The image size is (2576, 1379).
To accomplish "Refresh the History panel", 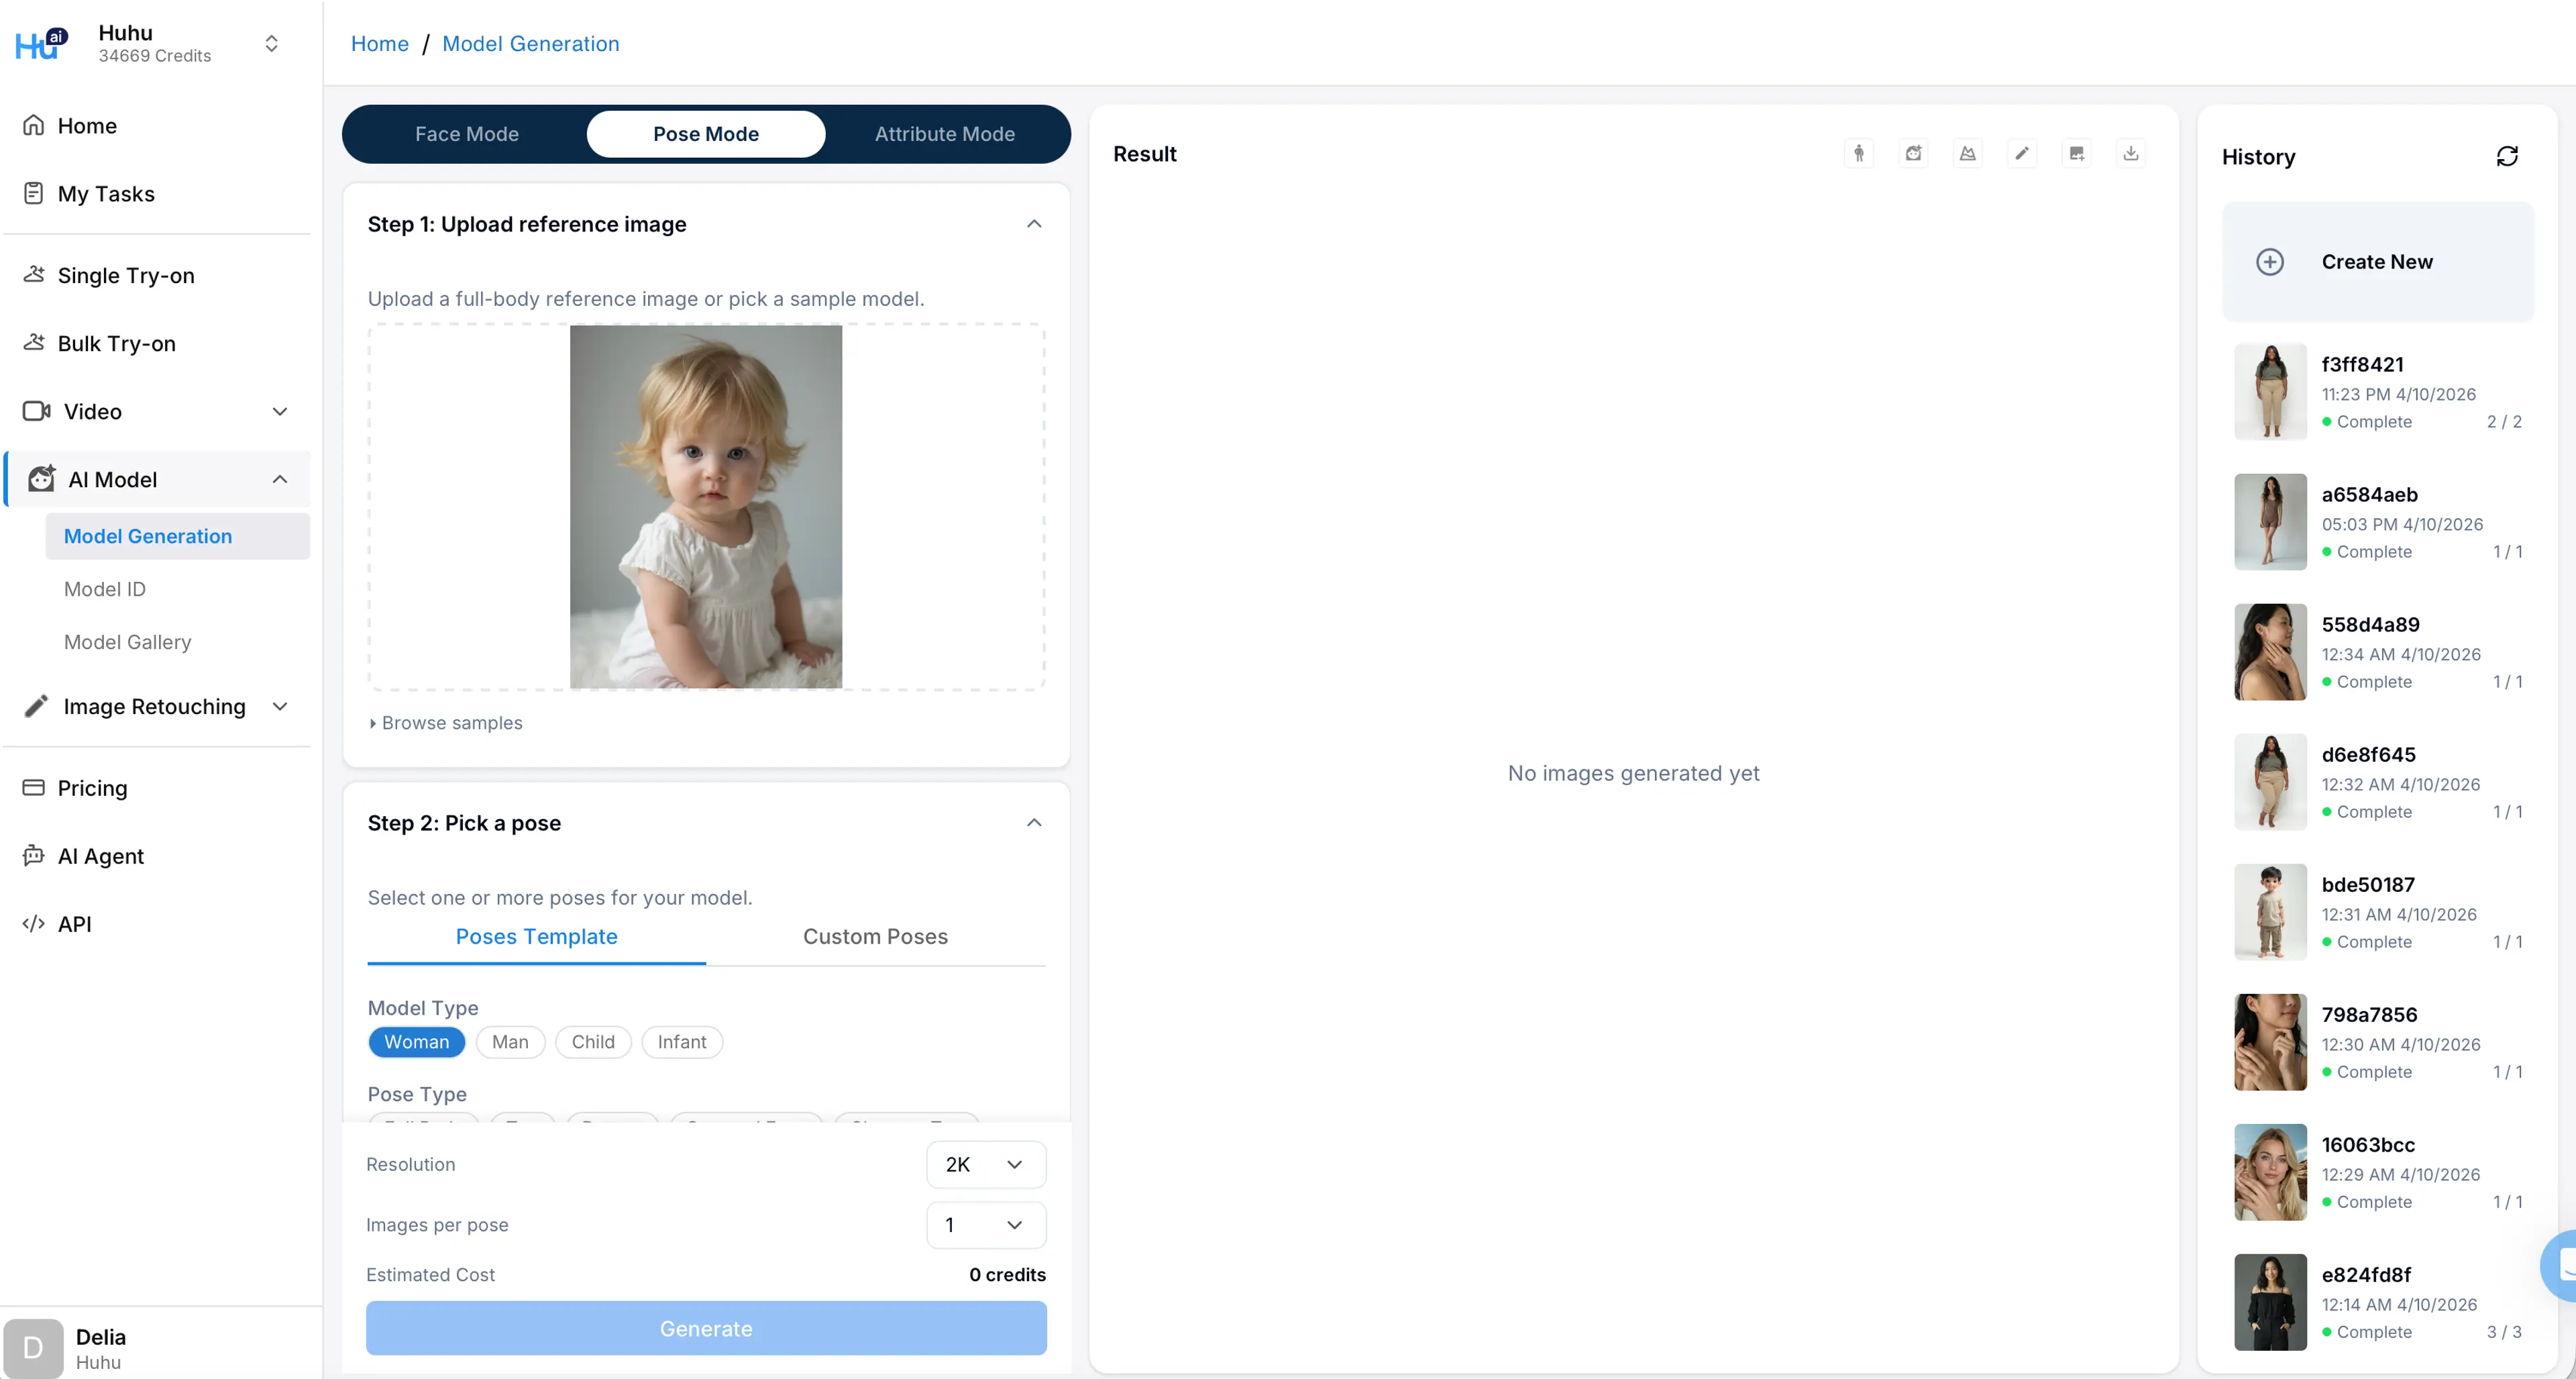I will tap(2506, 156).
